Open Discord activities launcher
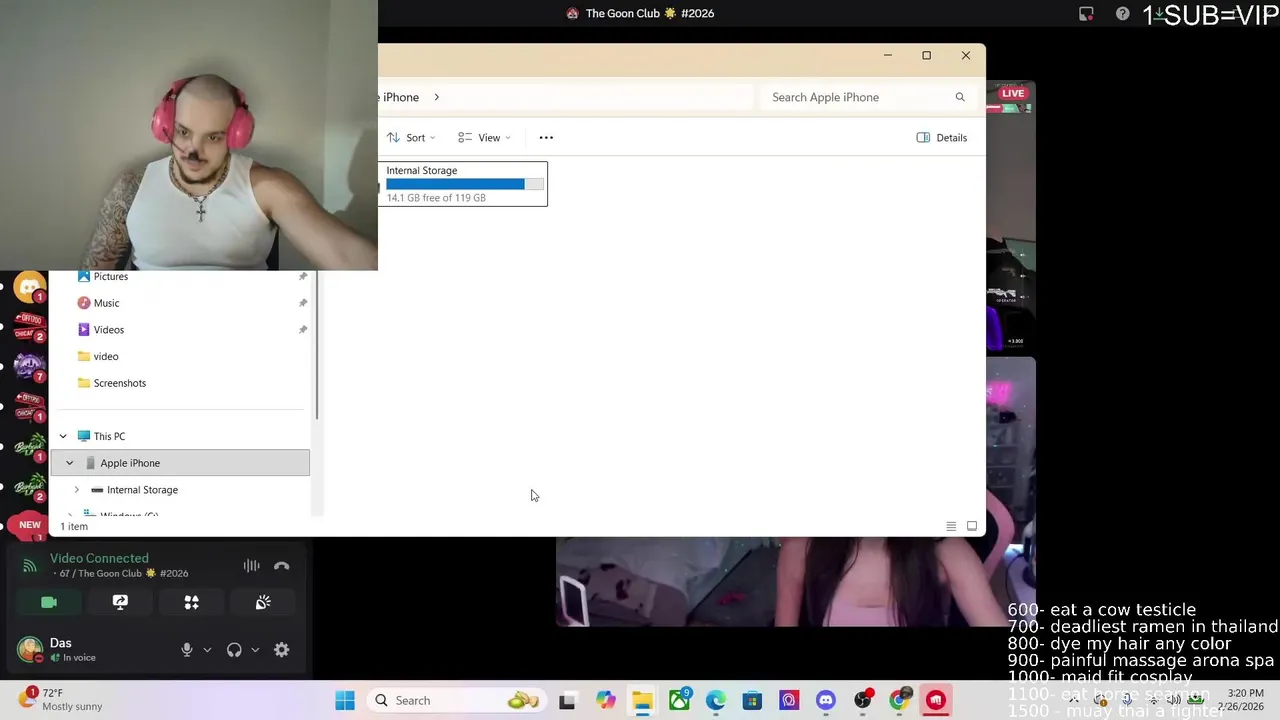1280x720 pixels. (x=191, y=602)
